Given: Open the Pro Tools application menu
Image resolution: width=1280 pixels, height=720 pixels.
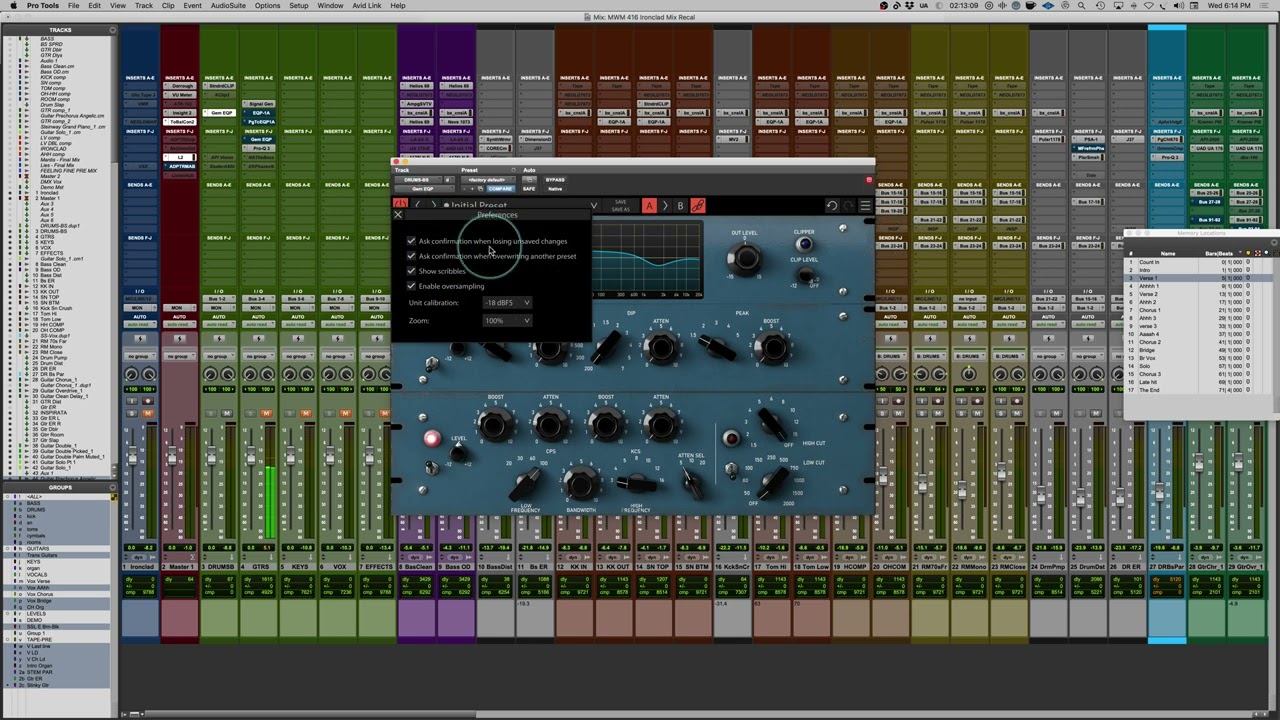Looking at the screenshot, I should (43, 6).
